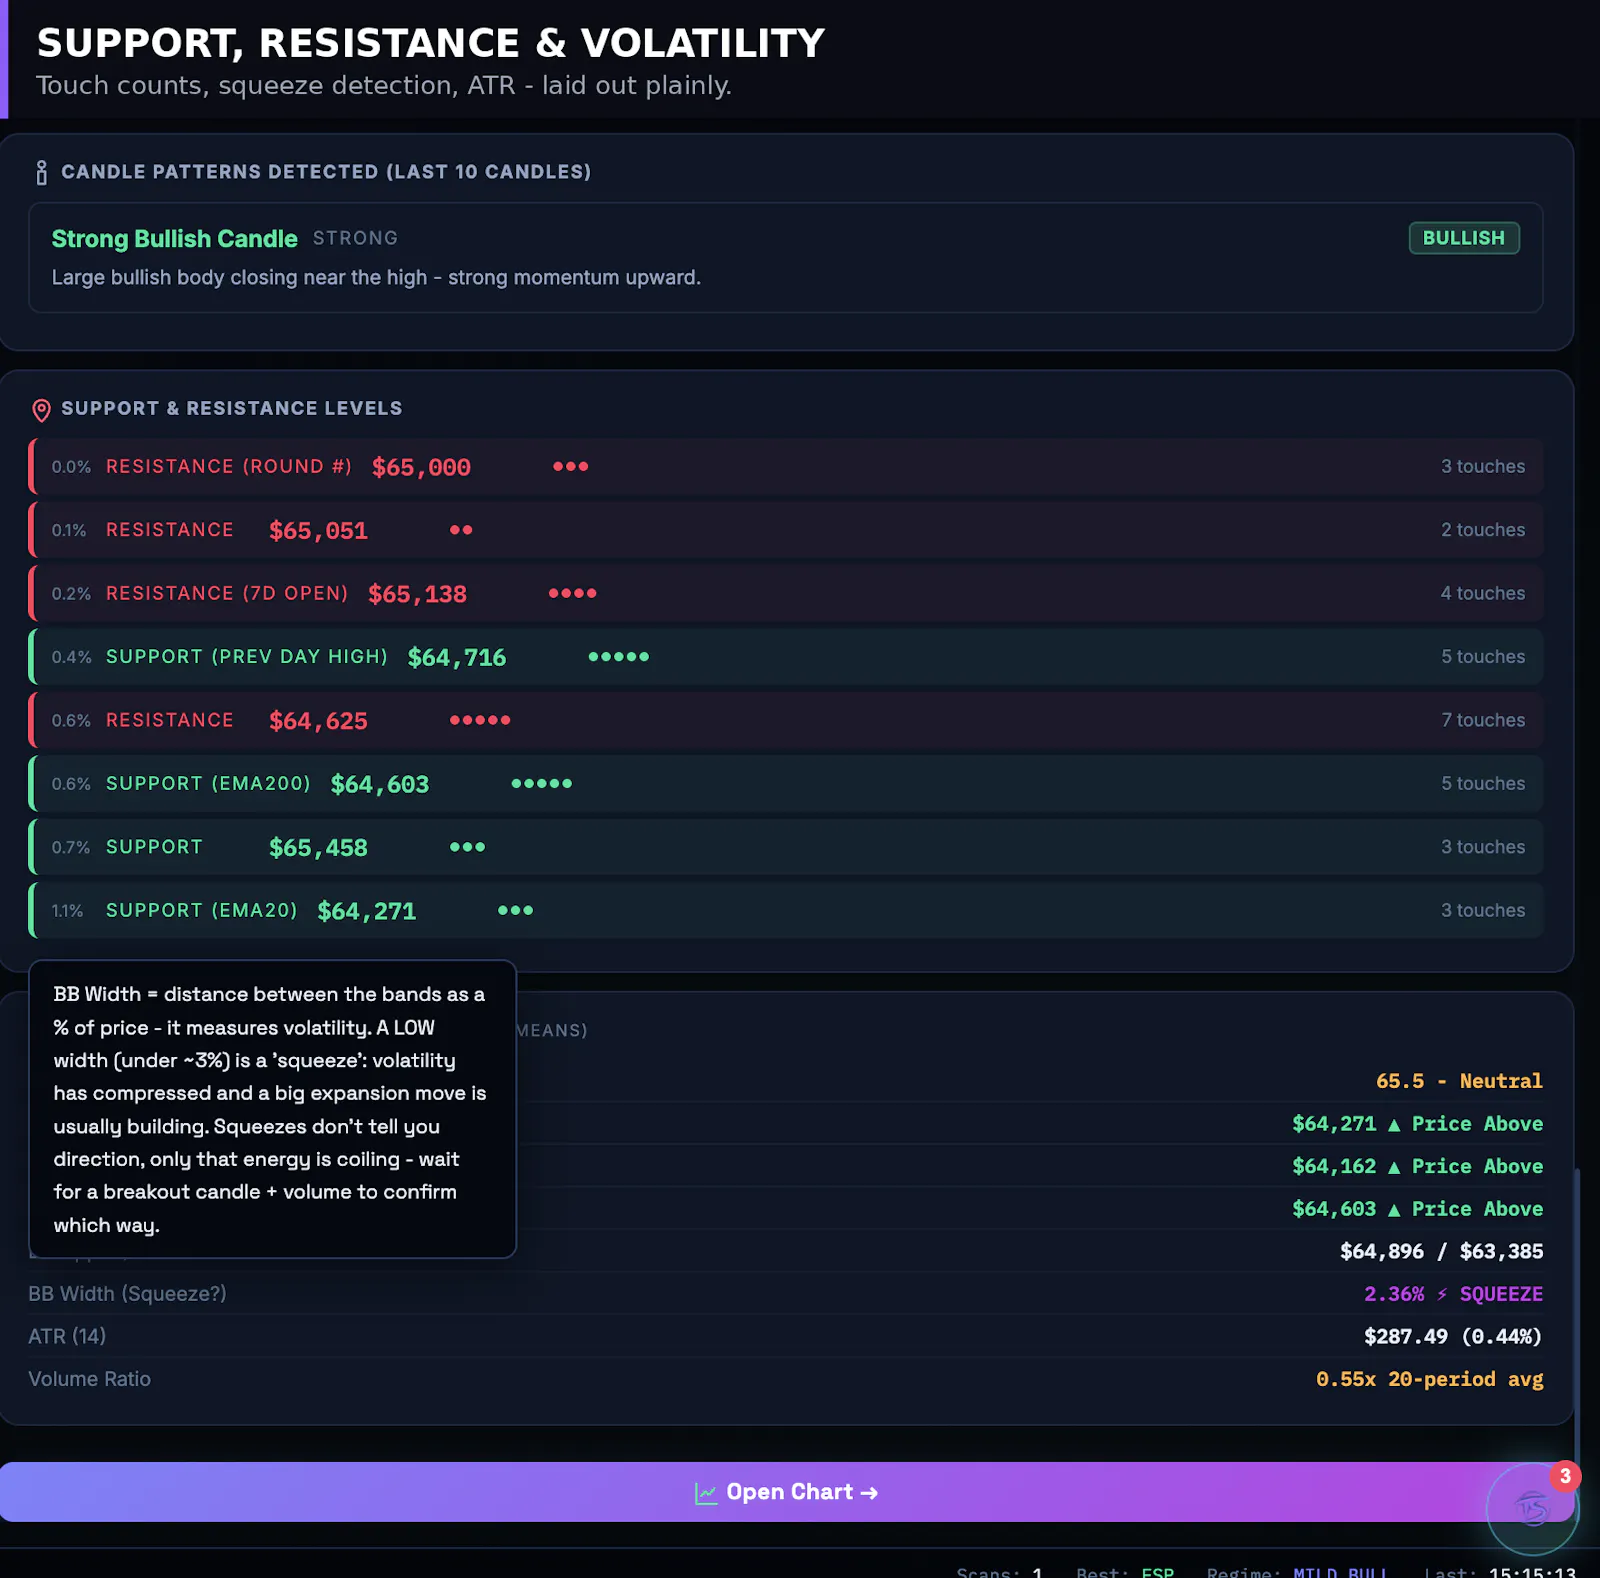Click the pin icon beside Support & Resistance Levels
Image resolution: width=1600 pixels, height=1578 pixels.
(41, 410)
